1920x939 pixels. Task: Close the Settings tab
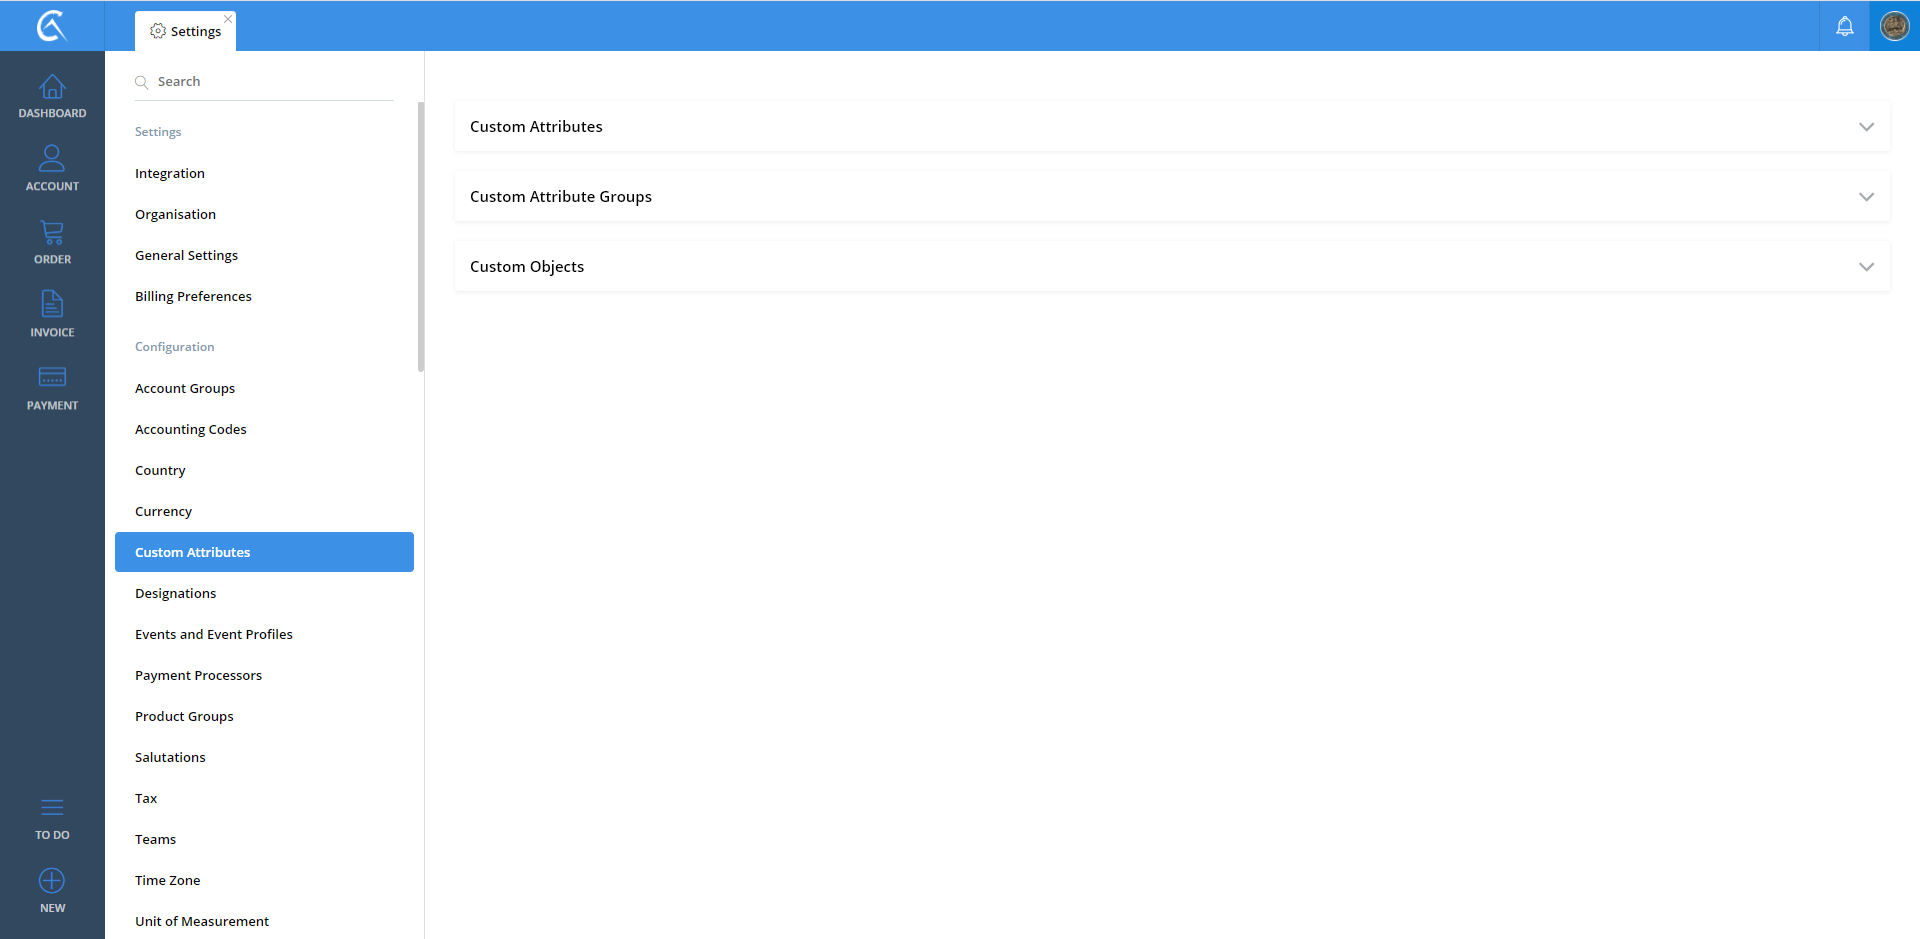(x=228, y=19)
